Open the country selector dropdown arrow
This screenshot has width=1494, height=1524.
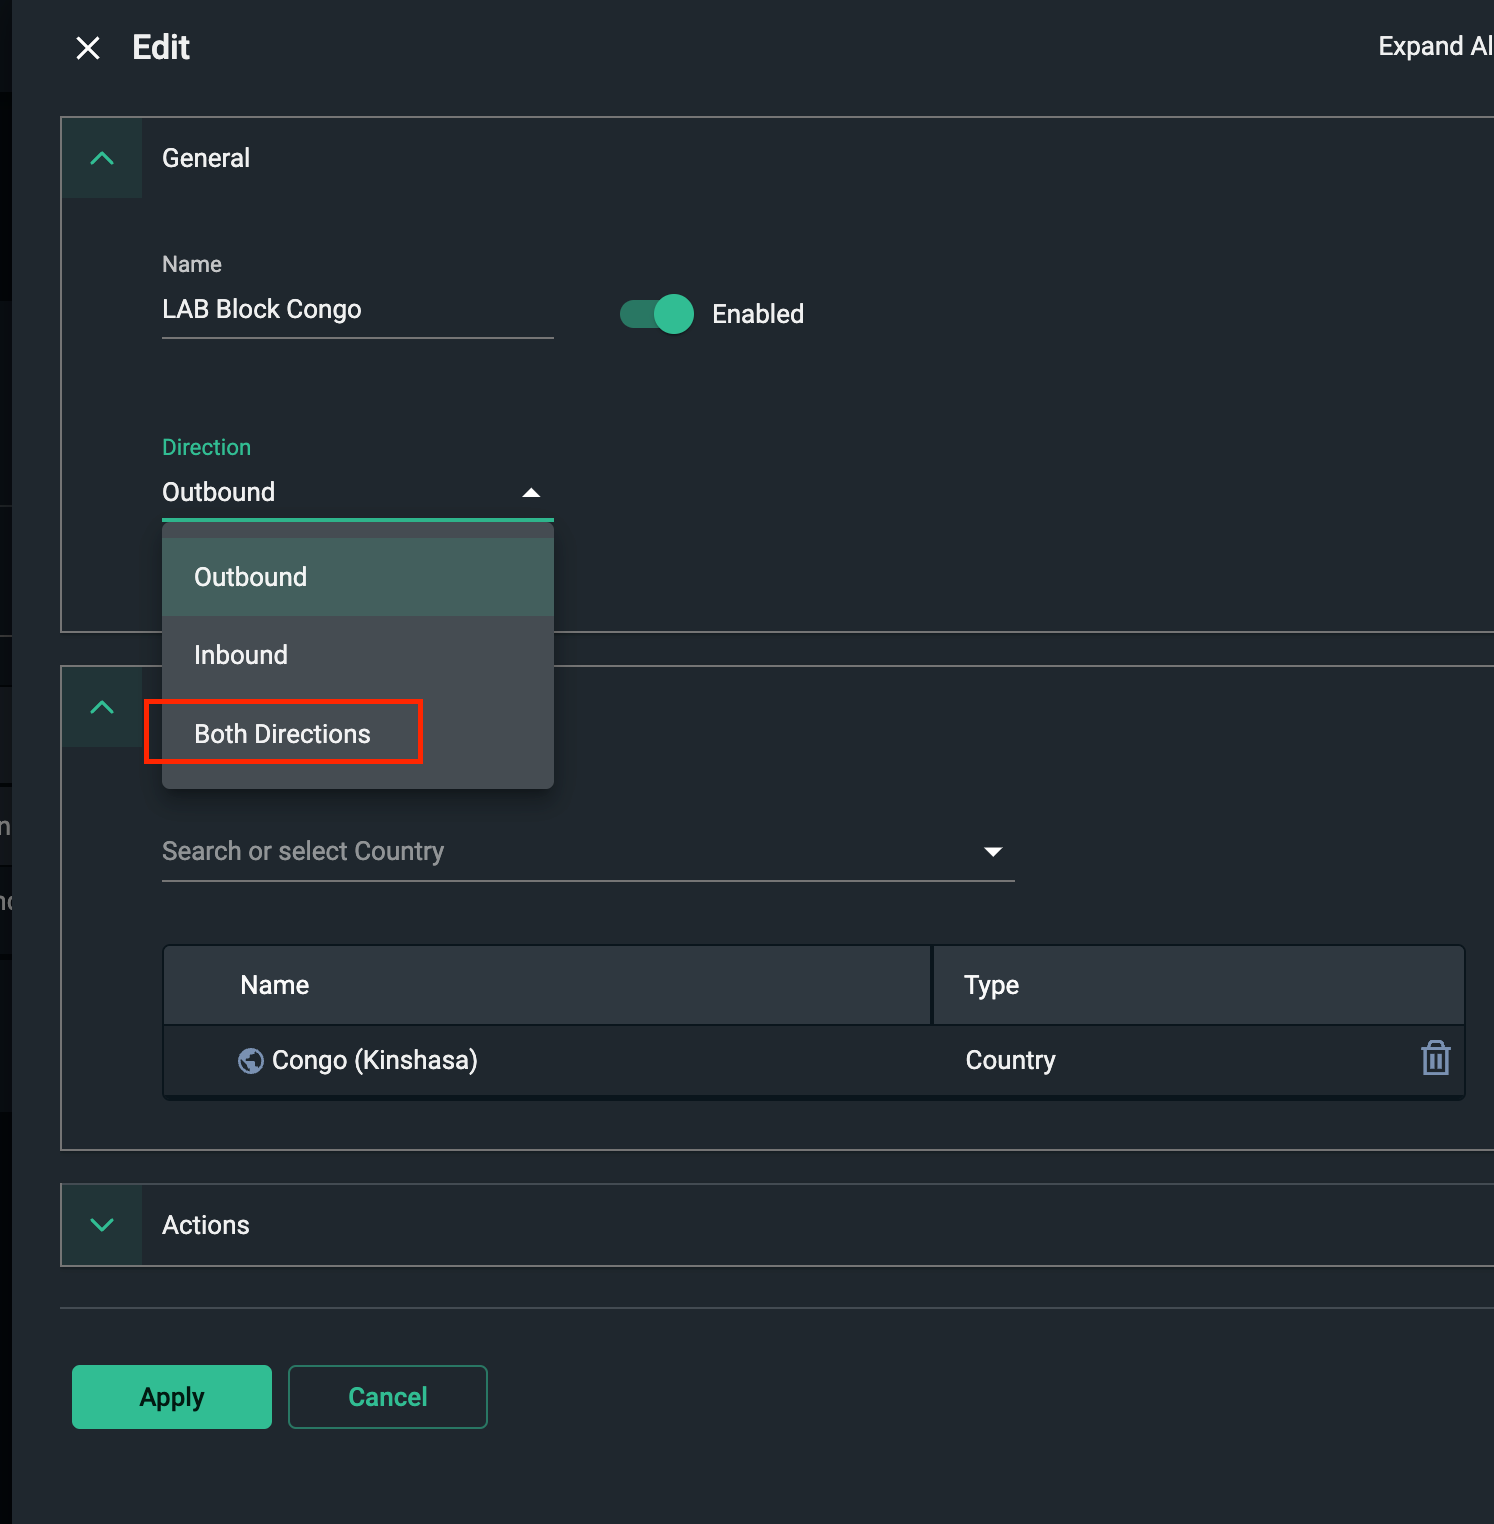tap(993, 851)
